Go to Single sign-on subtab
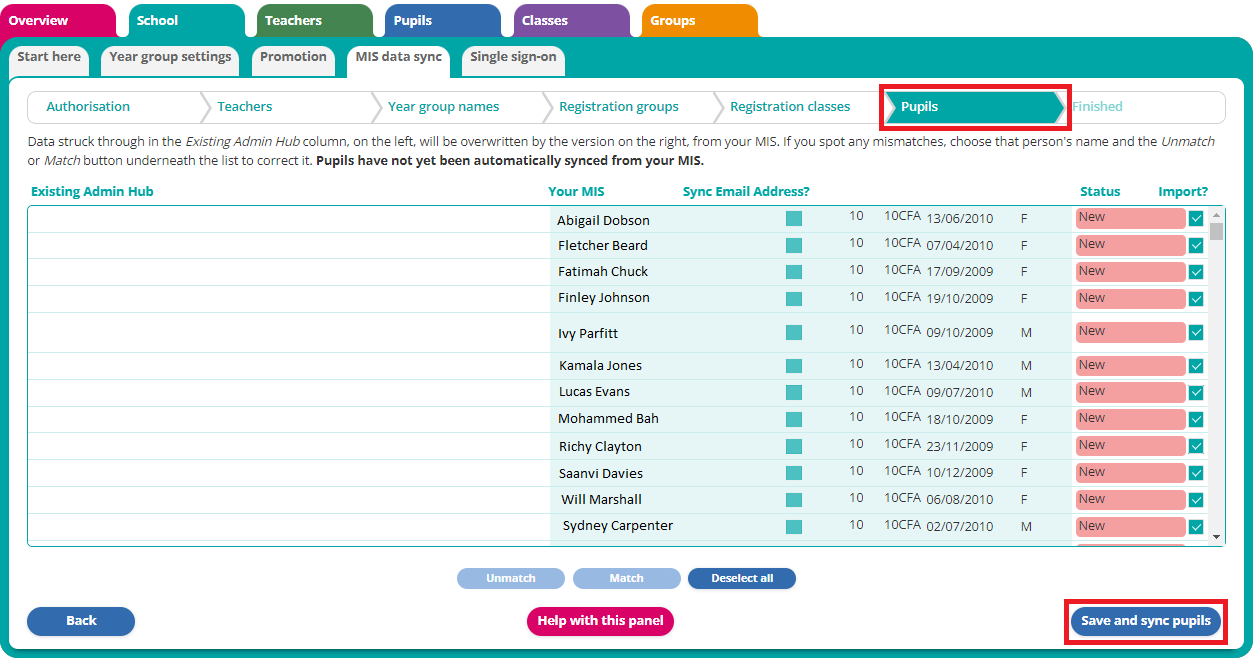Viewport: 1256px width, 665px height. [513, 58]
